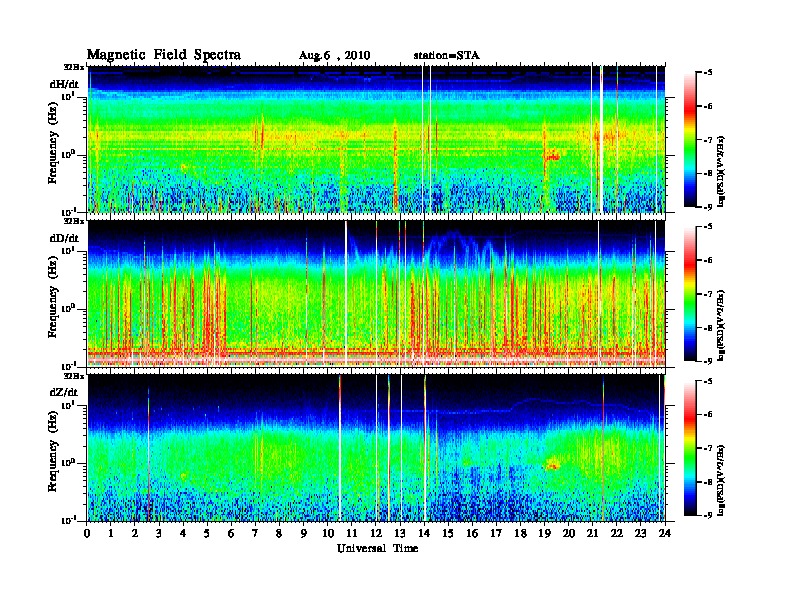Click the "Universal Time" axis title

point(378,548)
